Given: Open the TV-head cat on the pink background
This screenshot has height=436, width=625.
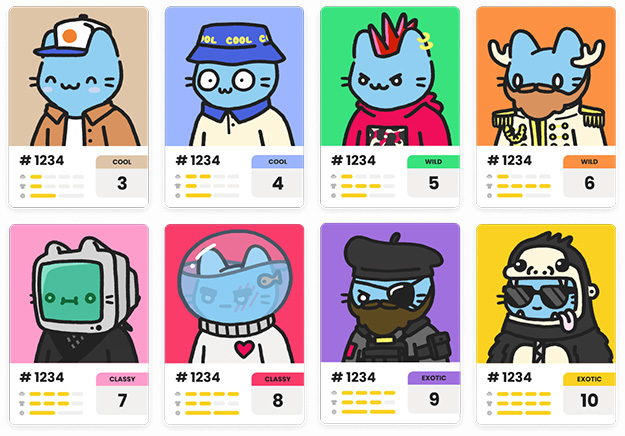Looking at the screenshot, I should tap(79, 294).
